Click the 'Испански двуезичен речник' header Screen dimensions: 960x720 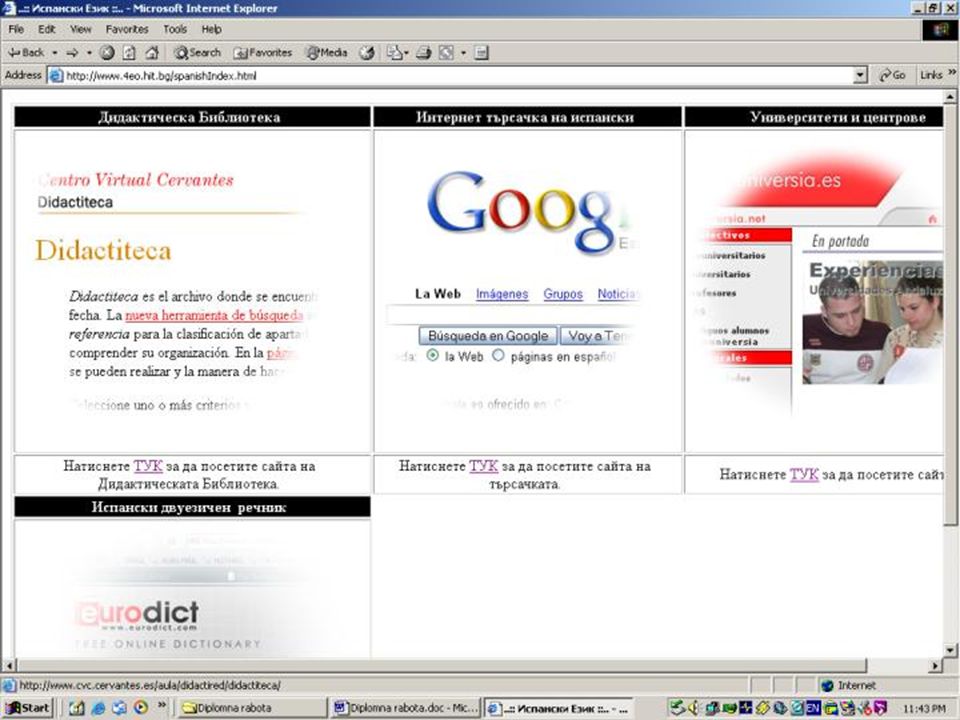tap(192, 507)
